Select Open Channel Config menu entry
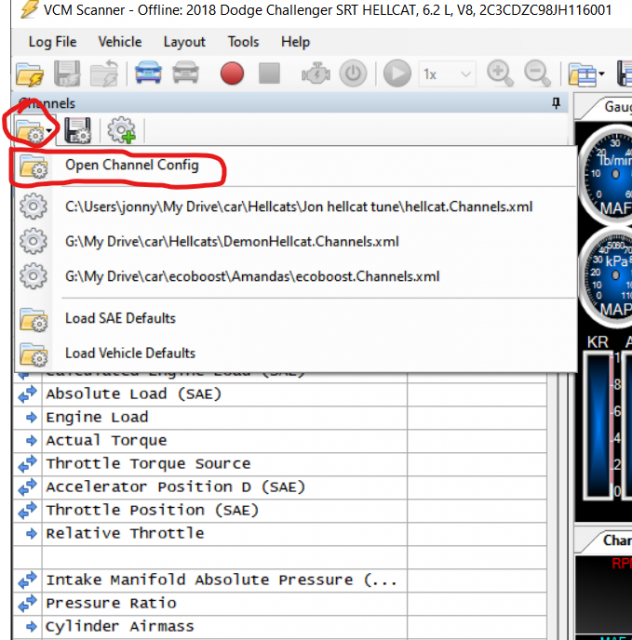 click(x=131, y=166)
